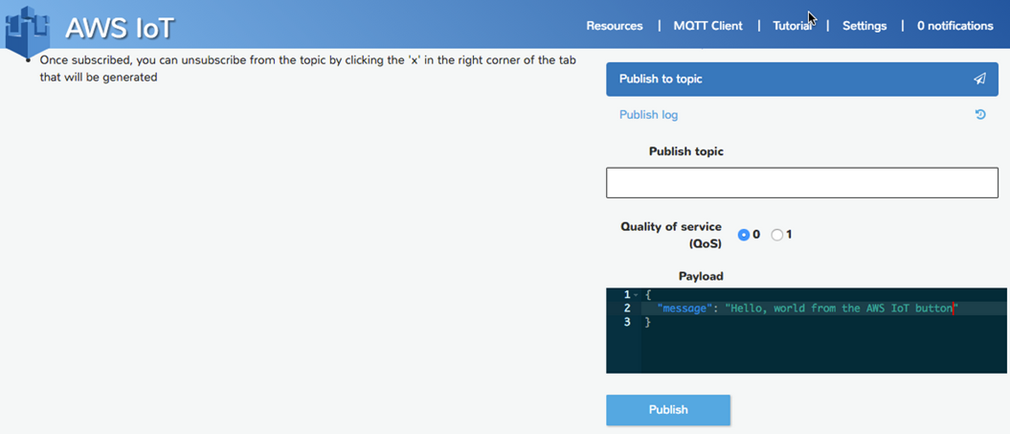Select QoS level 0 radio button
1010x434 pixels.
point(743,235)
